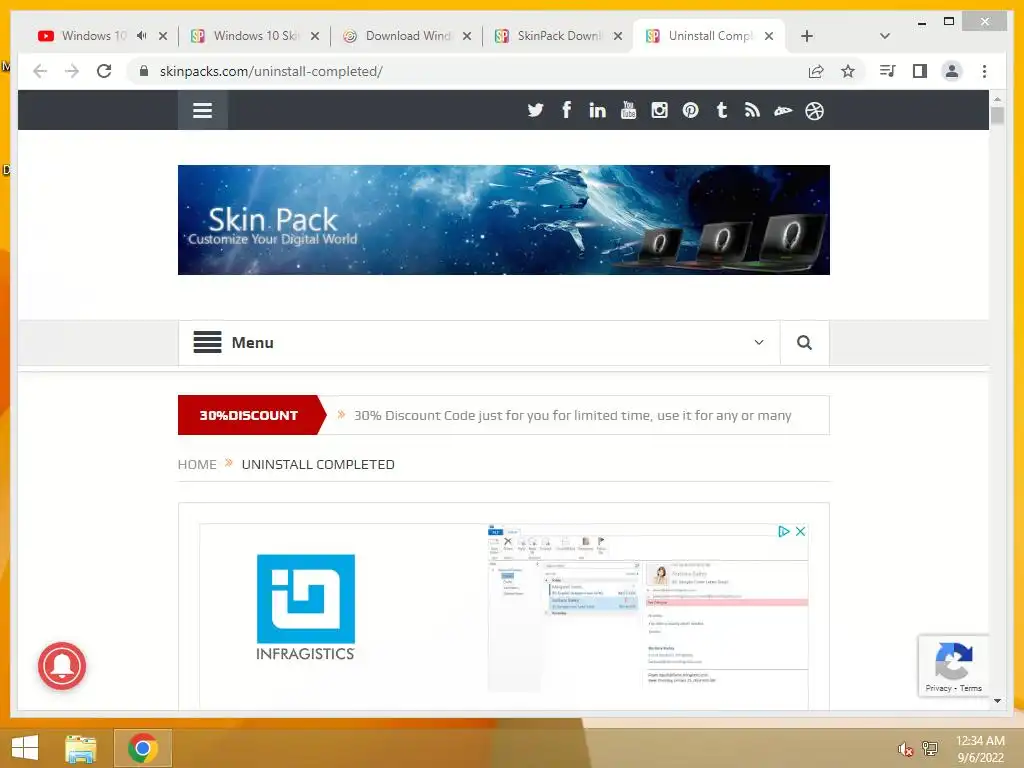Click the scrollbar down arrow
The width and height of the screenshot is (1024, 768).
coord(997,701)
